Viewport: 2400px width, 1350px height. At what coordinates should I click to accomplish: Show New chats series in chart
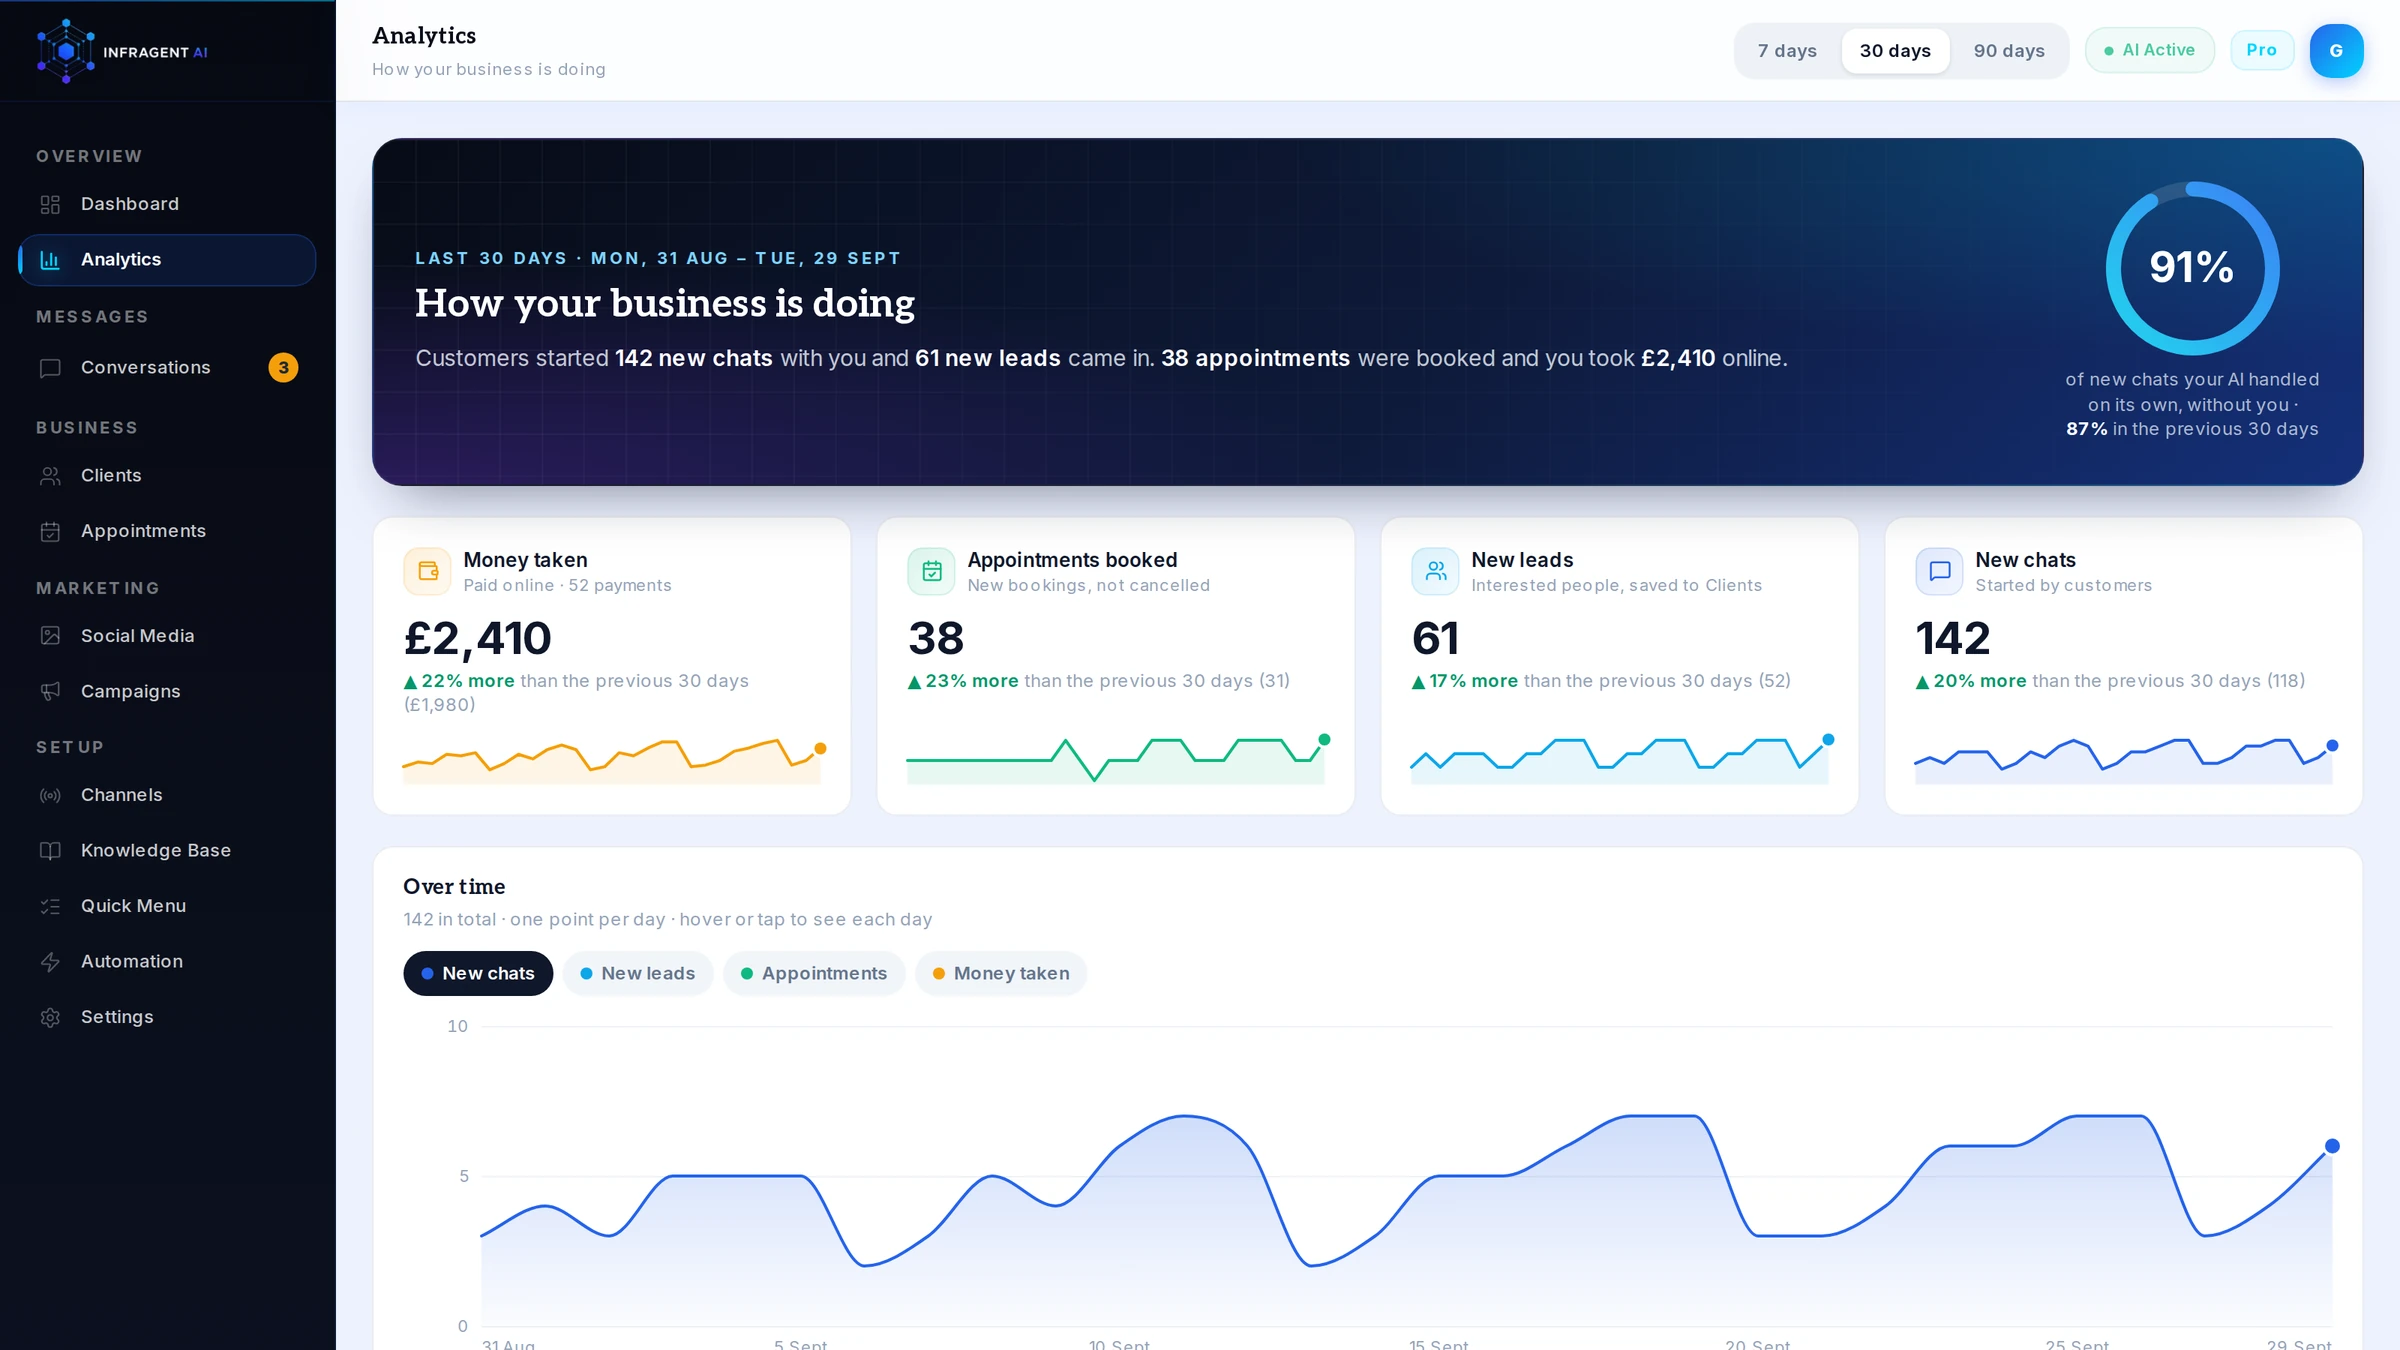pyautogui.click(x=478, y=973)
